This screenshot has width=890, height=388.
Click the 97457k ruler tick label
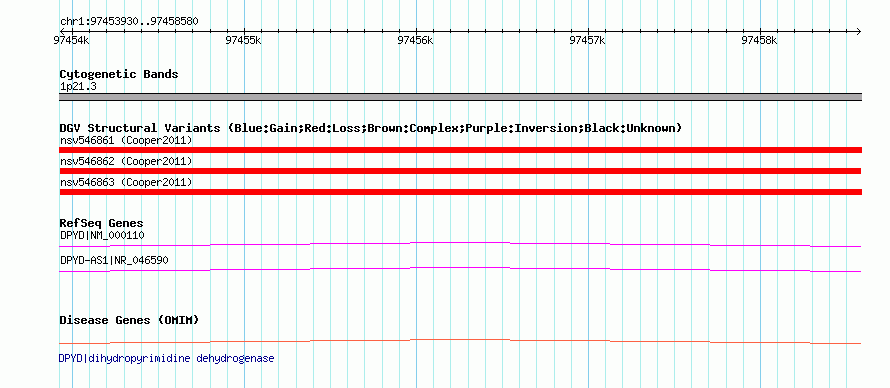click(x=587, y=40)
